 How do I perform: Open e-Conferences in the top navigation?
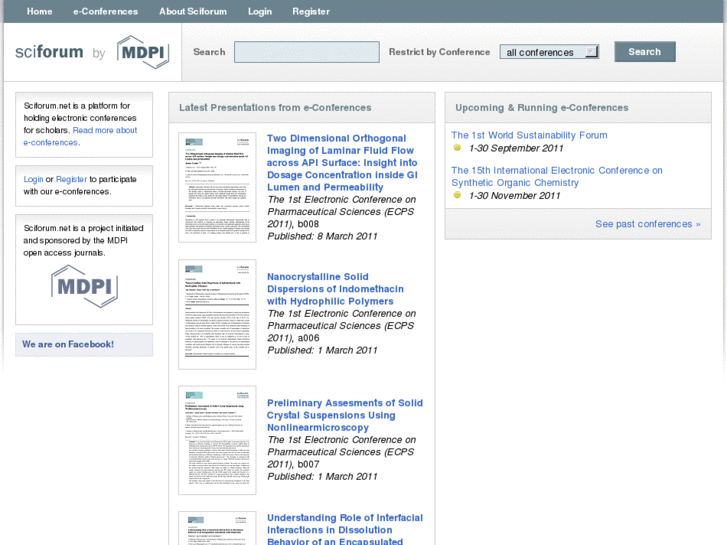[x=105, y=11]
